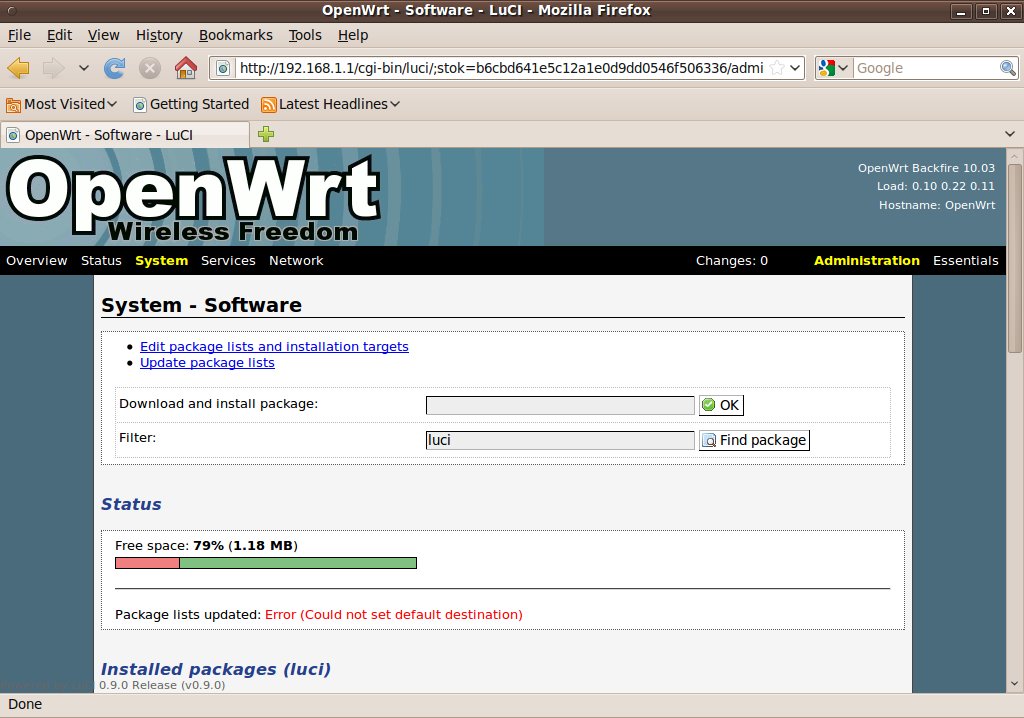Open the Bookmarks menu
The width and height of the screenshot is (1024, 718).
[x=235, y=35]
